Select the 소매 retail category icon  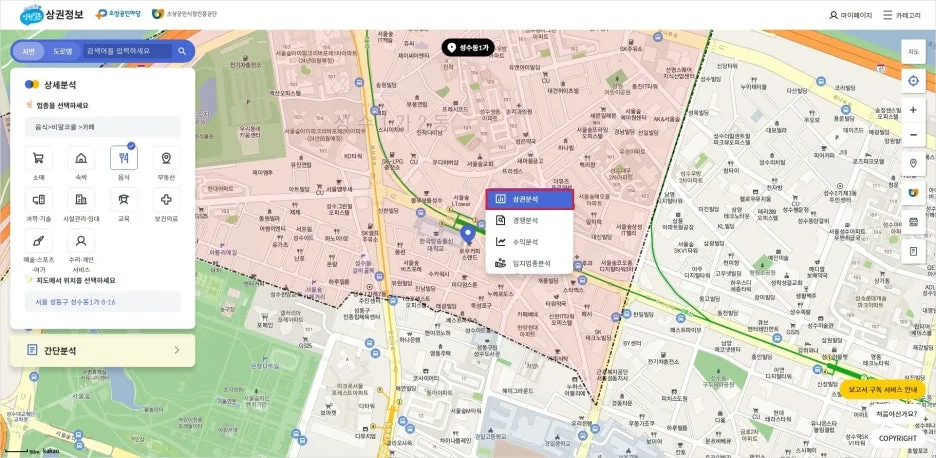39,158
